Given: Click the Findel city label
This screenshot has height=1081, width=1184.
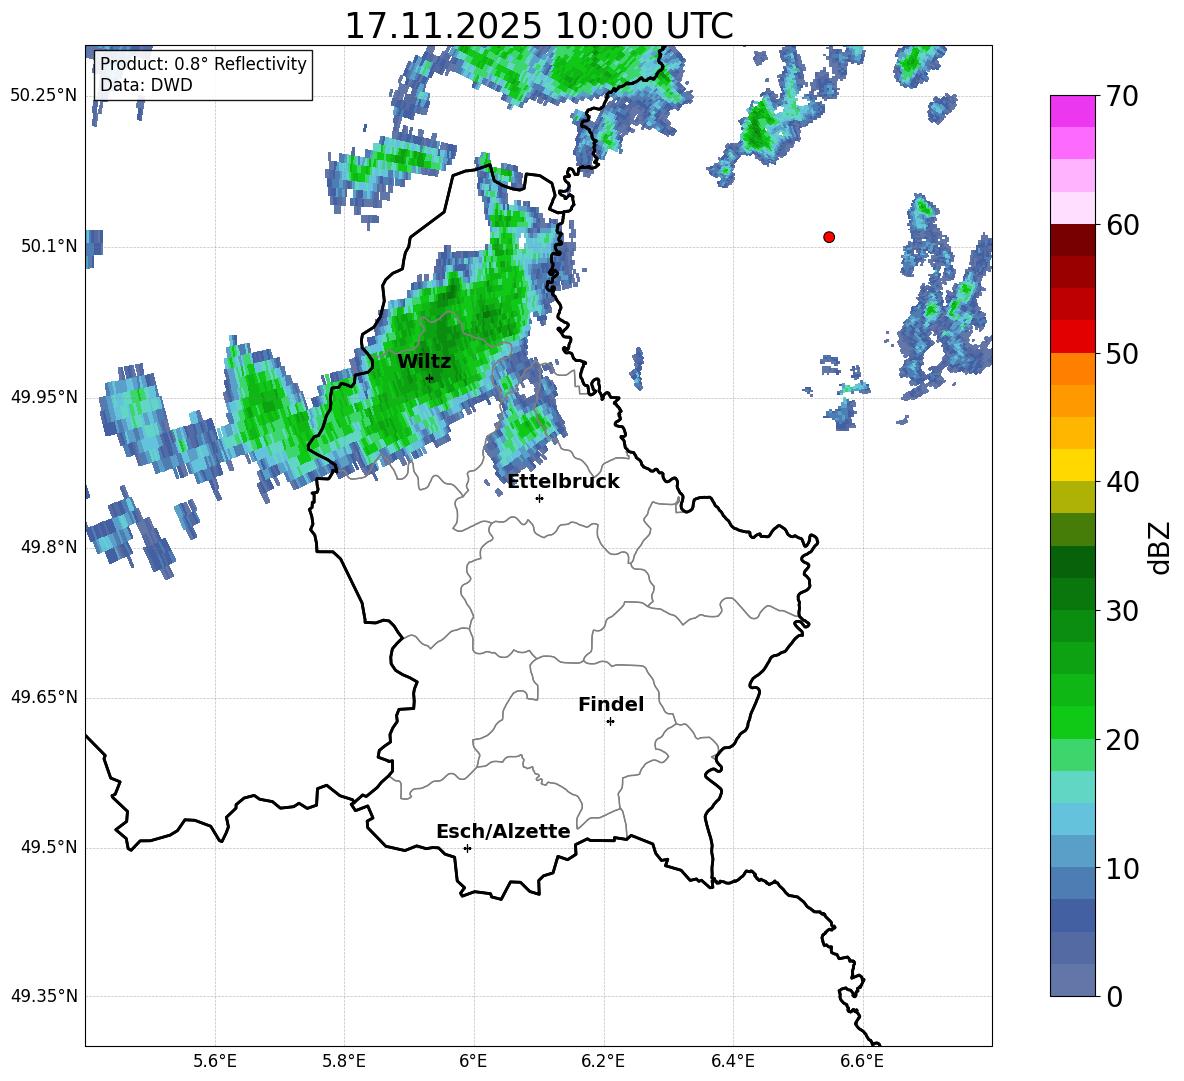Looking at the screenshot, I should [611, 704].
